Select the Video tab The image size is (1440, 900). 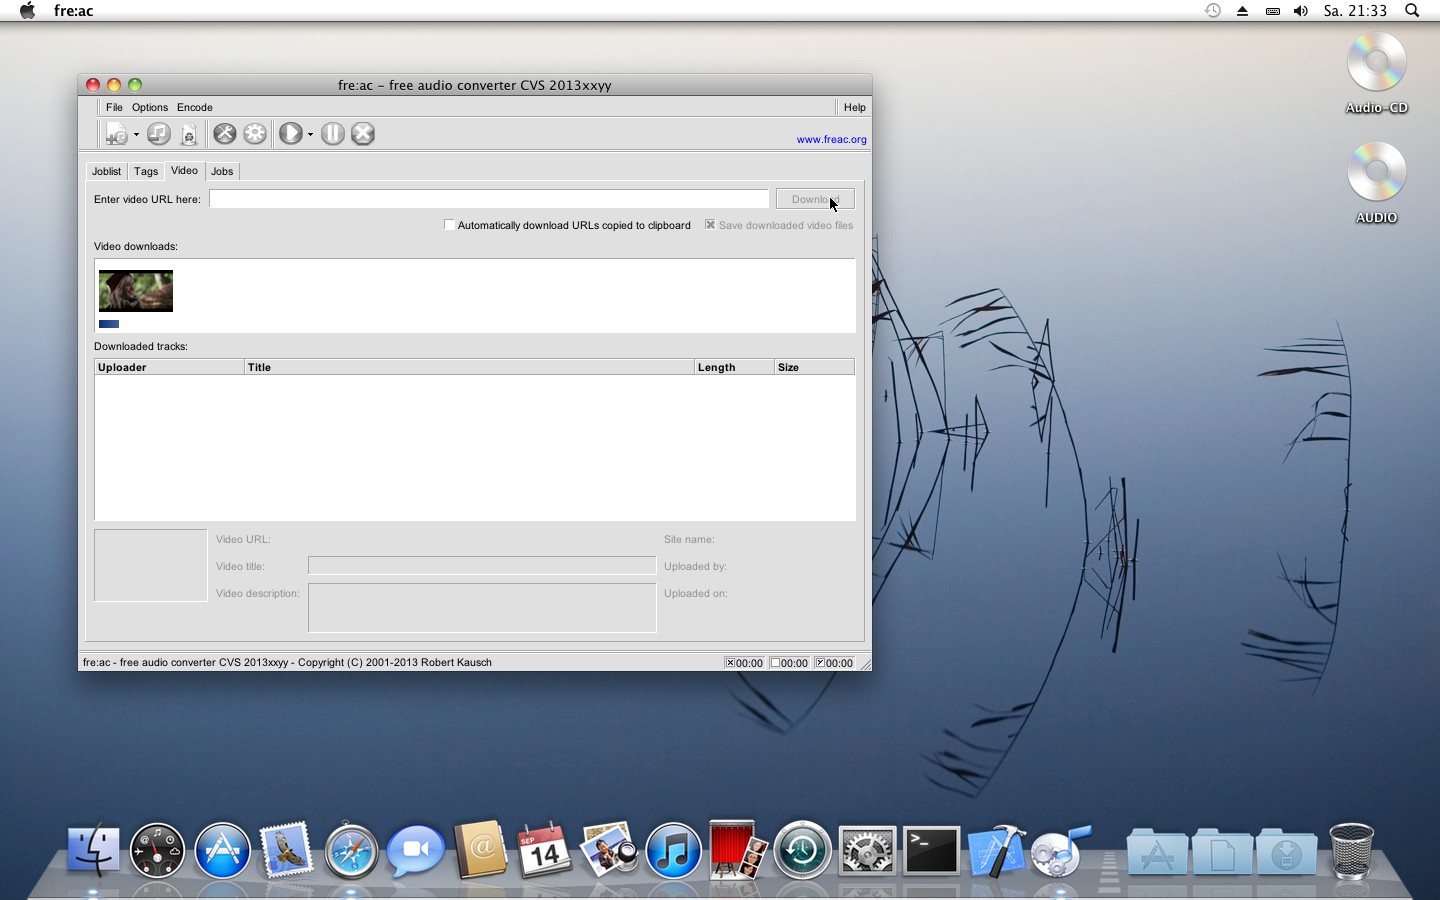click(x=184, y=171)
